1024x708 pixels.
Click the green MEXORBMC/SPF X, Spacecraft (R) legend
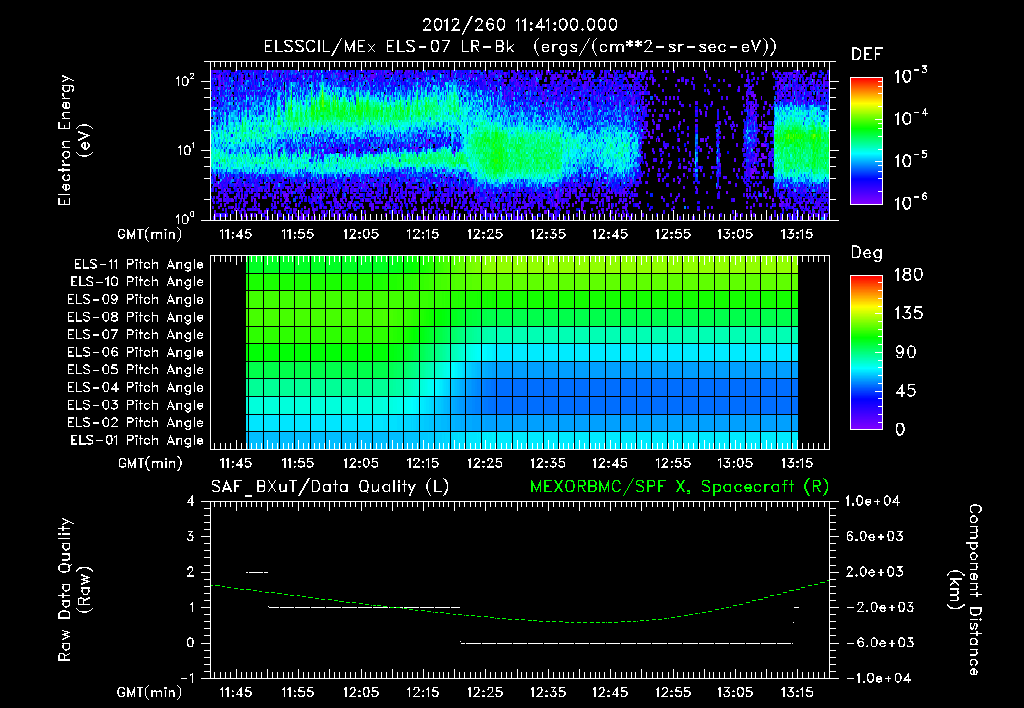(x=679, y=487)
